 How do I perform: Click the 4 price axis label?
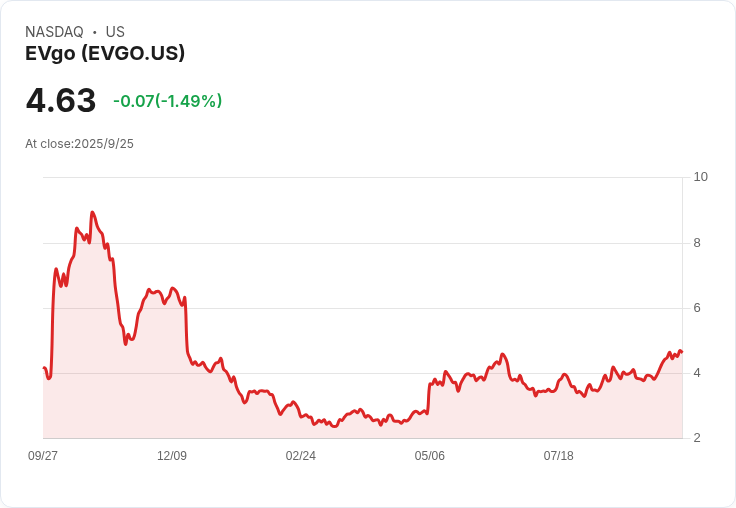click(x=697, y=373)
